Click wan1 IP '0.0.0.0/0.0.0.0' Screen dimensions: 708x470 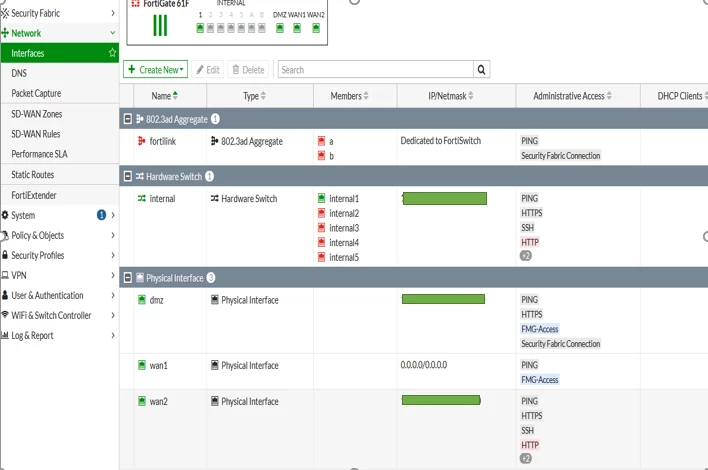pos(424,364)
